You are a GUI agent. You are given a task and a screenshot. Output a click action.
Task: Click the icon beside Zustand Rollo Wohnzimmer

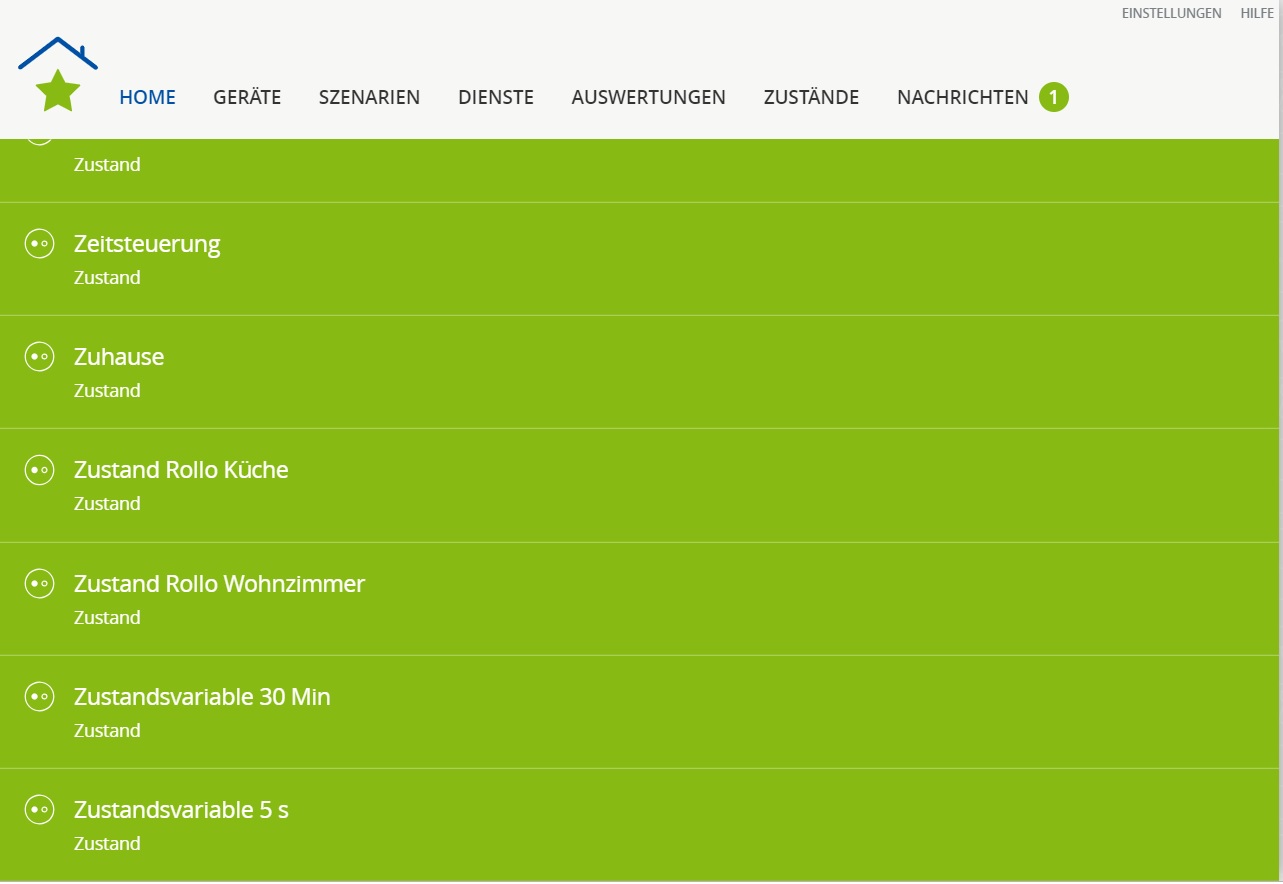pyautogui.click(x=39, y=584)
